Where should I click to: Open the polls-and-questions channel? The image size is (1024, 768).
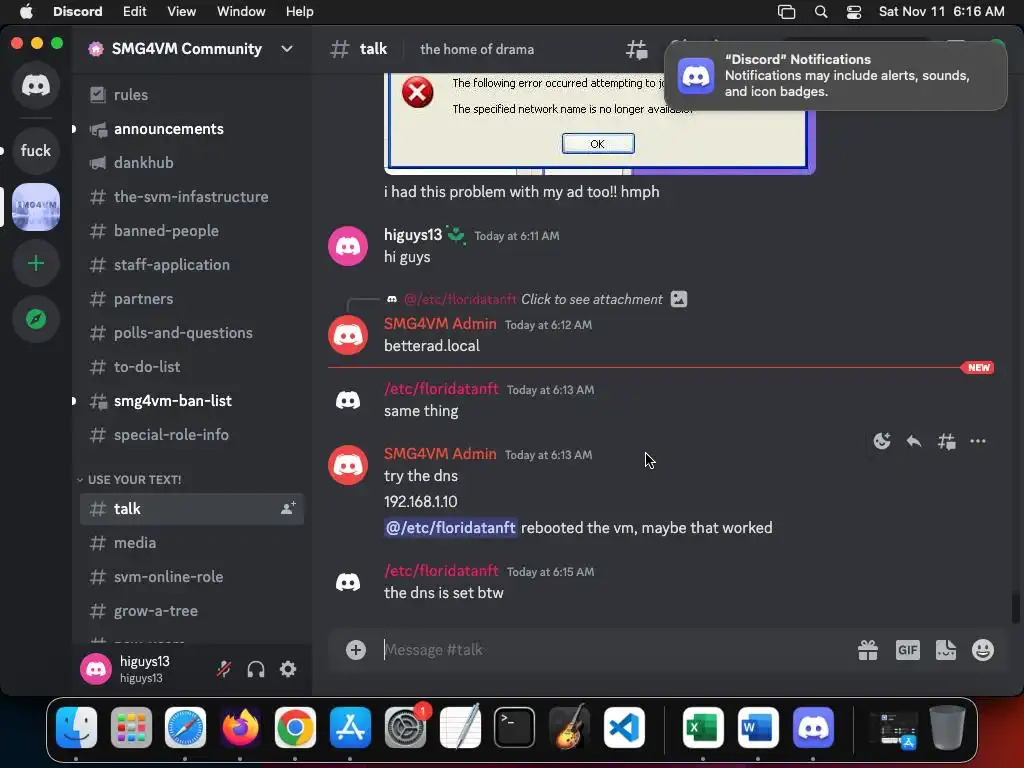pyautogui.click(x=192, y=332)
